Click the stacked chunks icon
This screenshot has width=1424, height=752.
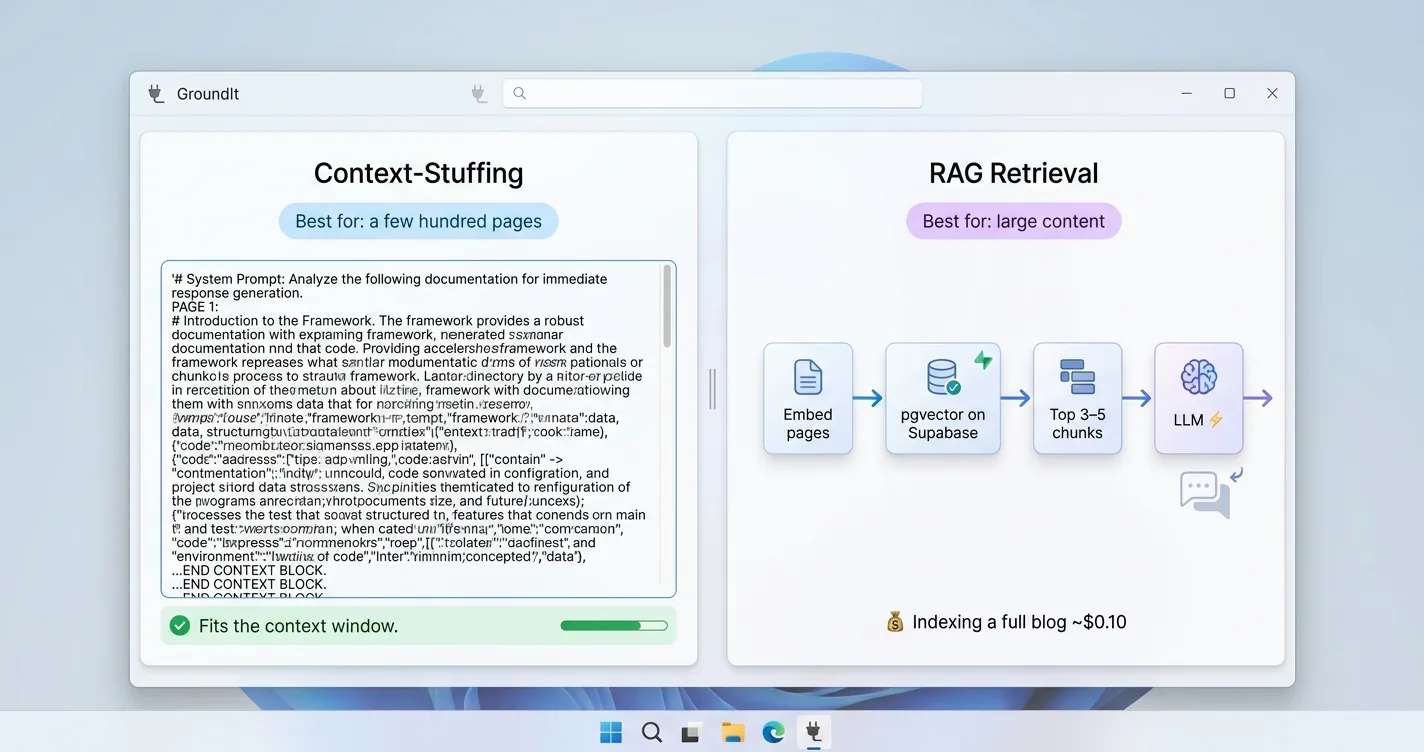[x=1077, y=377]
